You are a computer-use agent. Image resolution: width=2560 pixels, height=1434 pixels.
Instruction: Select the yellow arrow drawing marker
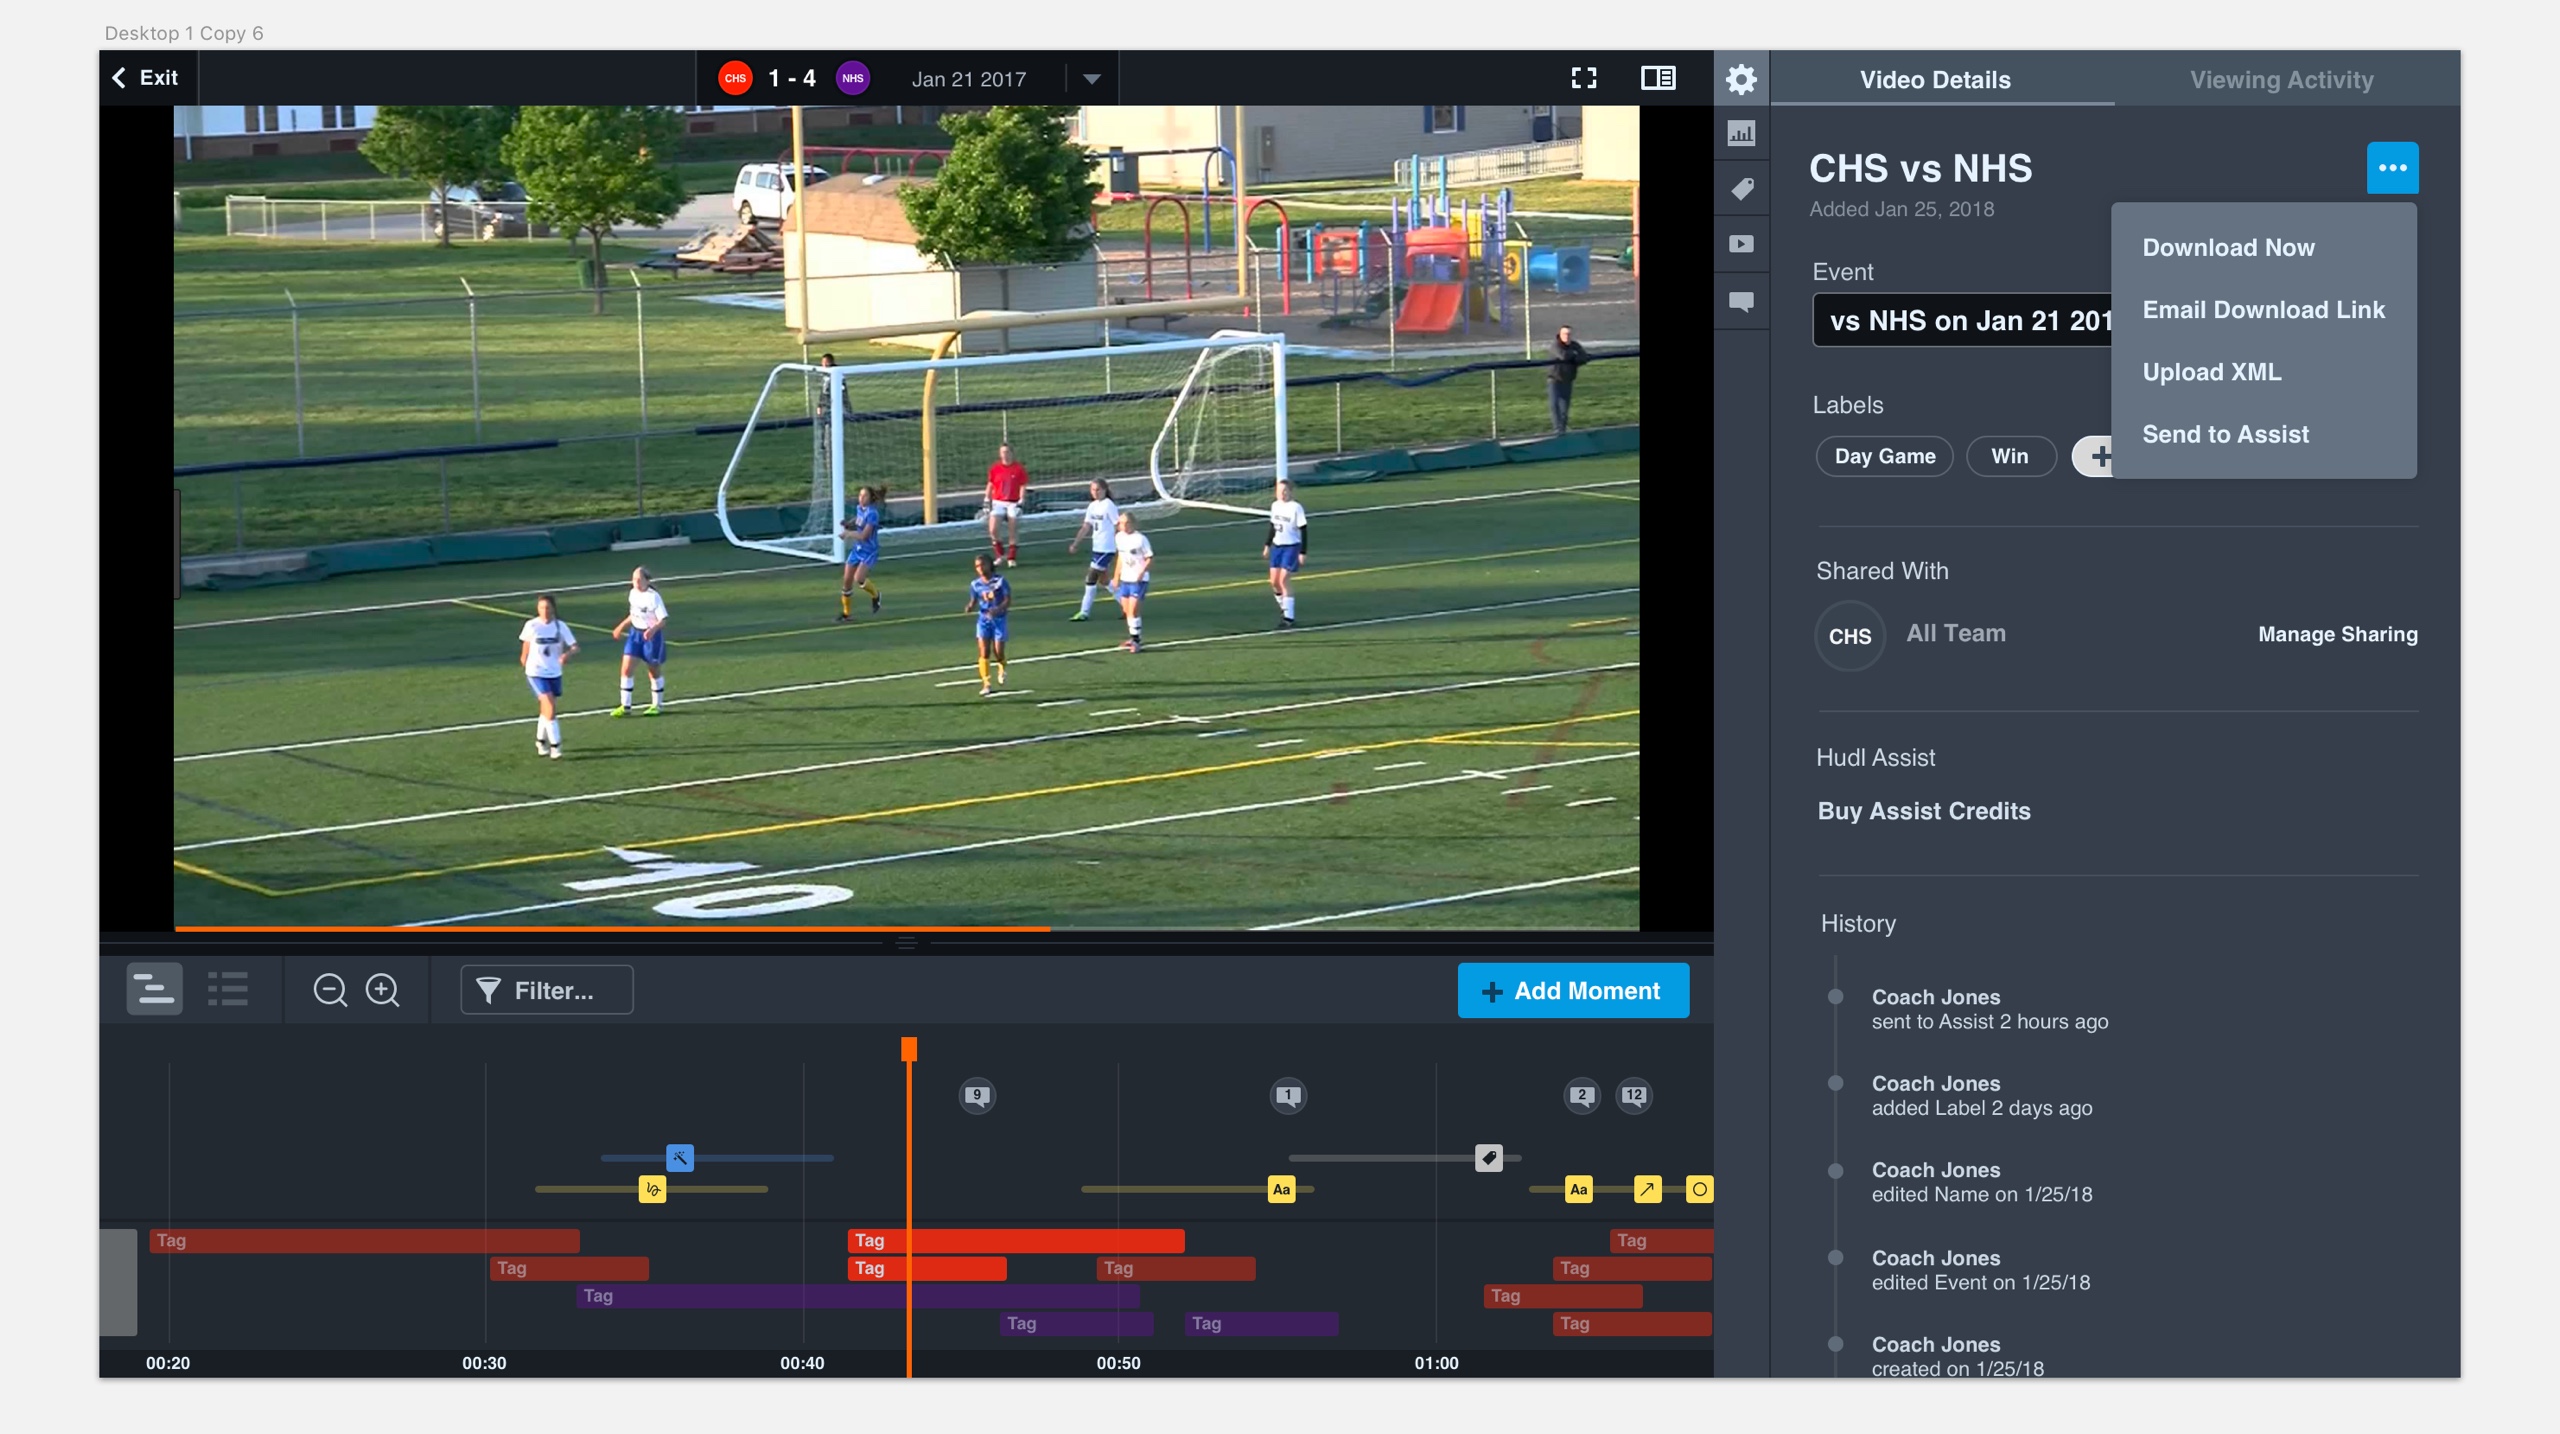(1647, 1189)
